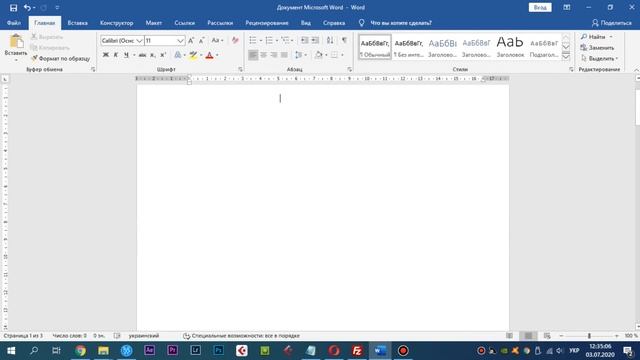The height and width of the screenshot is (360, 640).
Task: Open the Файл menu
Action: point(14,23)
